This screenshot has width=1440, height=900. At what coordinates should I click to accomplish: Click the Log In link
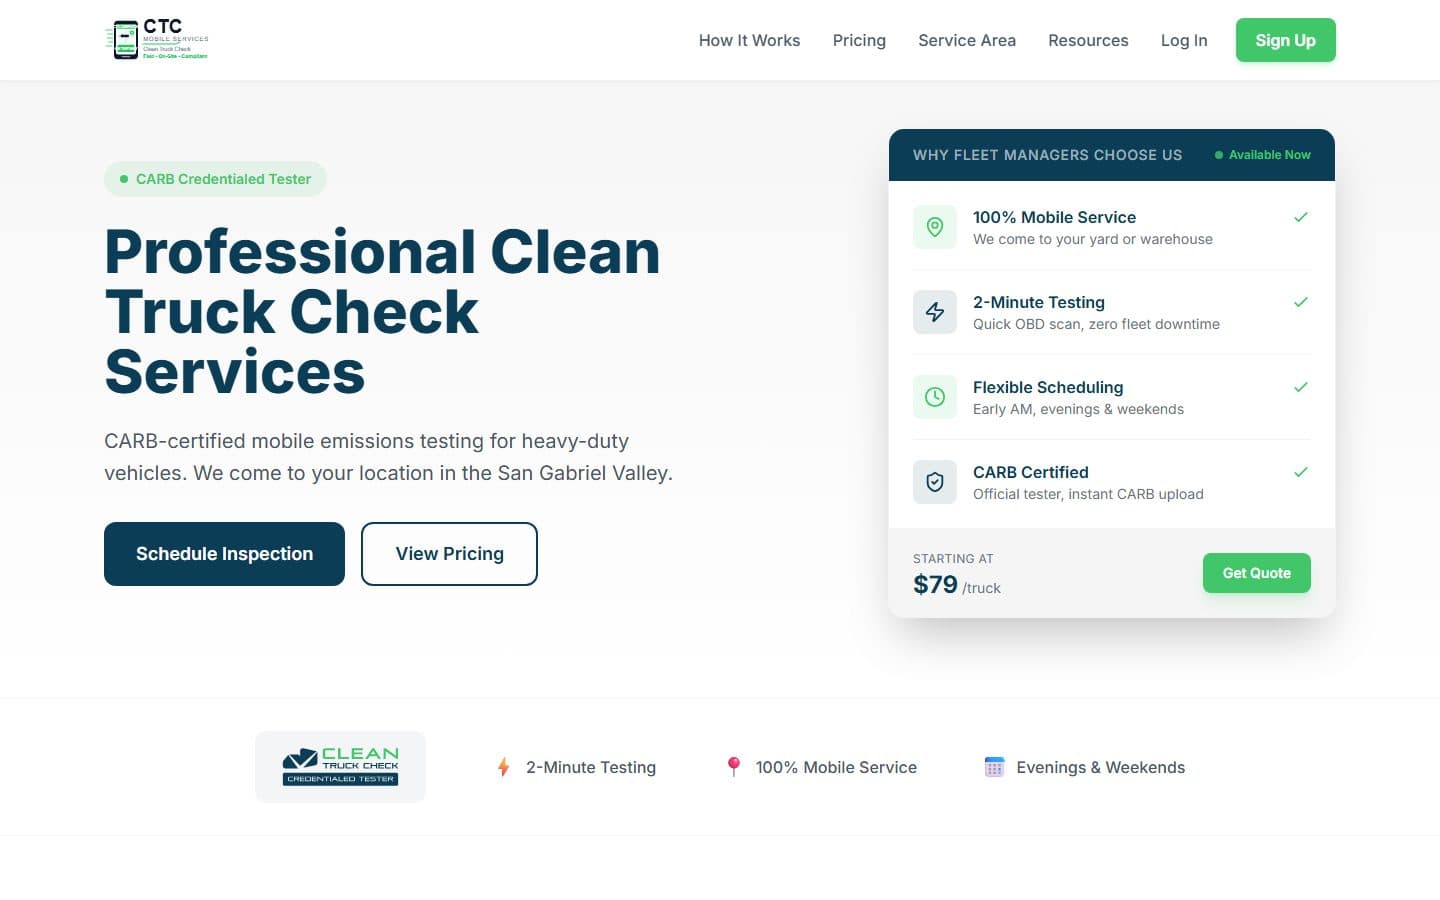1184,40
